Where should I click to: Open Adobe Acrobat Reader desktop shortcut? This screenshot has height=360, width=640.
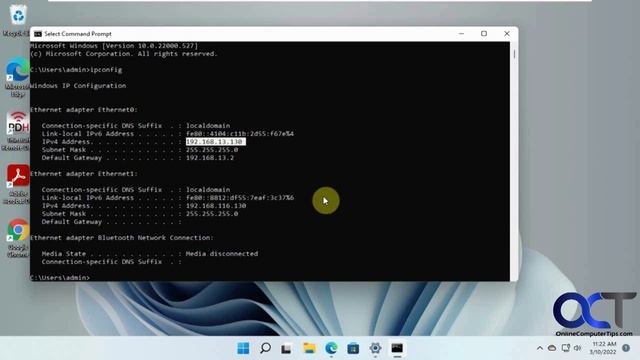pos(17,184)
